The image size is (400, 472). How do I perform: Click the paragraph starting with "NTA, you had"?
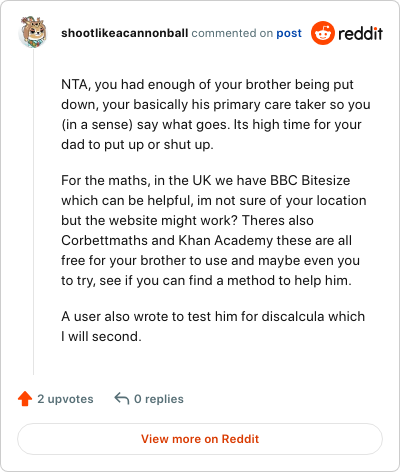[216, 114]
